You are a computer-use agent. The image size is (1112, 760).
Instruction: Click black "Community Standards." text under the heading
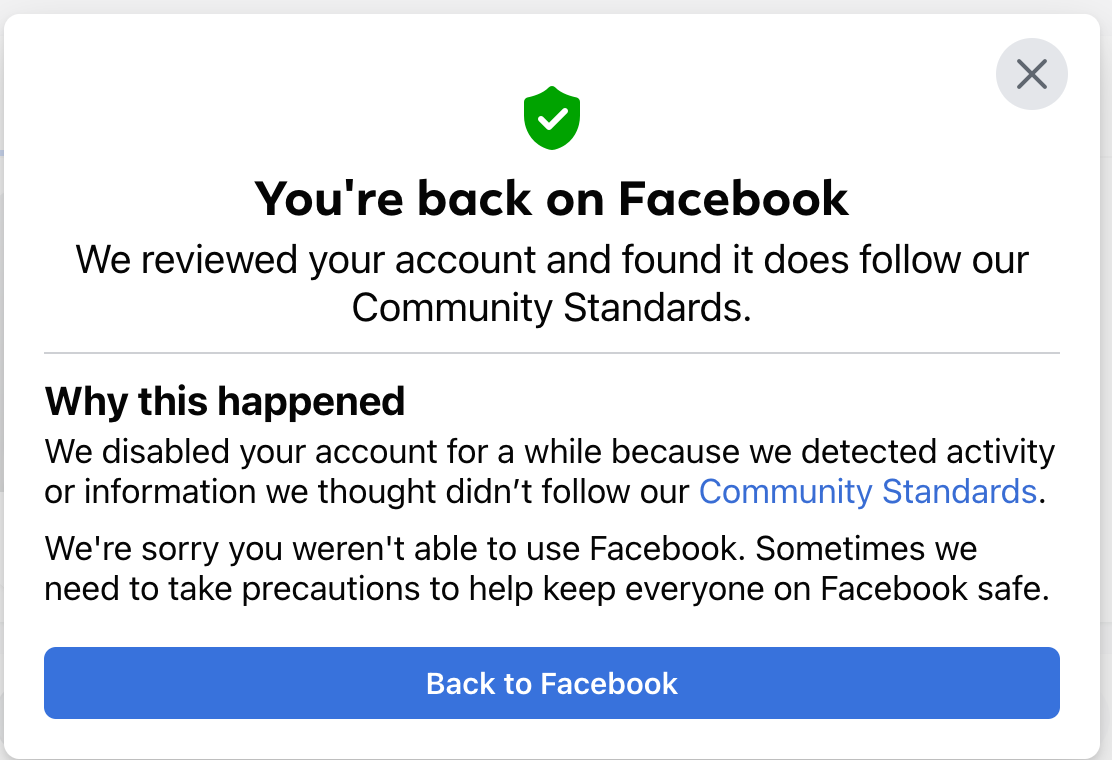(x=552, y=308)
